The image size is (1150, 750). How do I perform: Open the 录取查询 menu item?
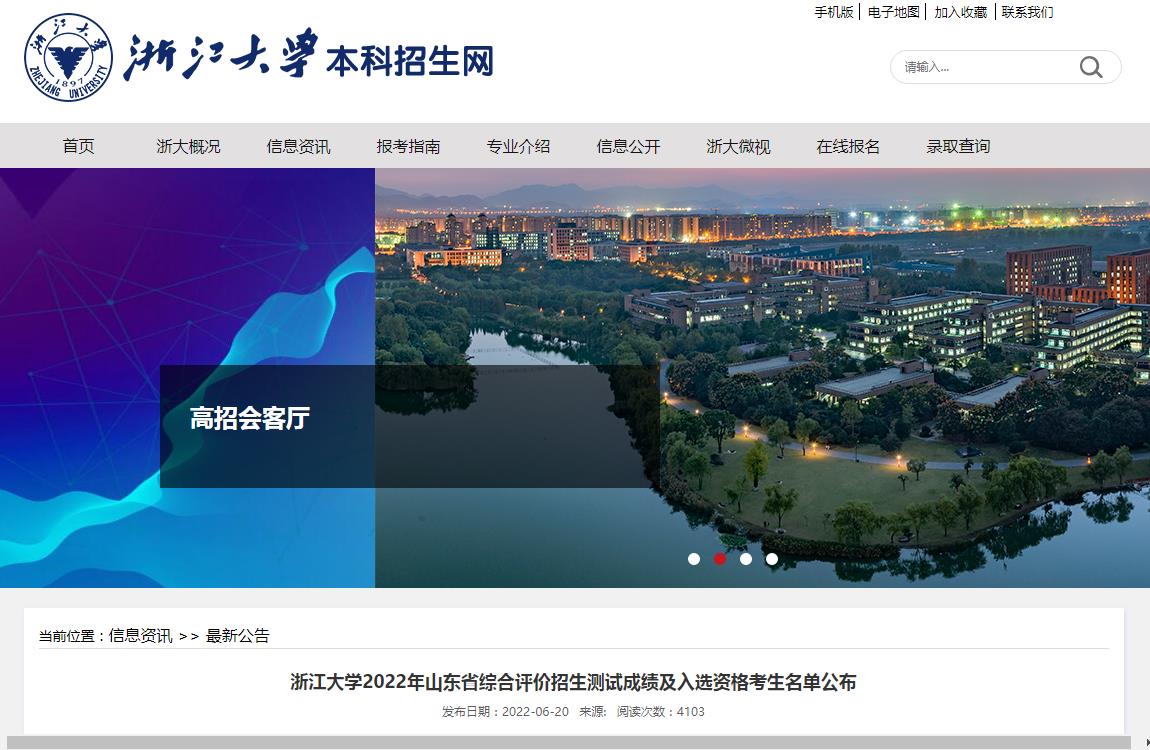coord(959,146)
